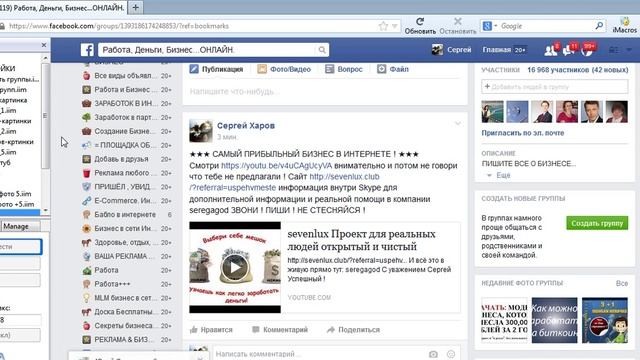Click the Напишите что-нибудь post field
Image resolution: width=640 pixels, height=360 pixels.
(325, 92)
